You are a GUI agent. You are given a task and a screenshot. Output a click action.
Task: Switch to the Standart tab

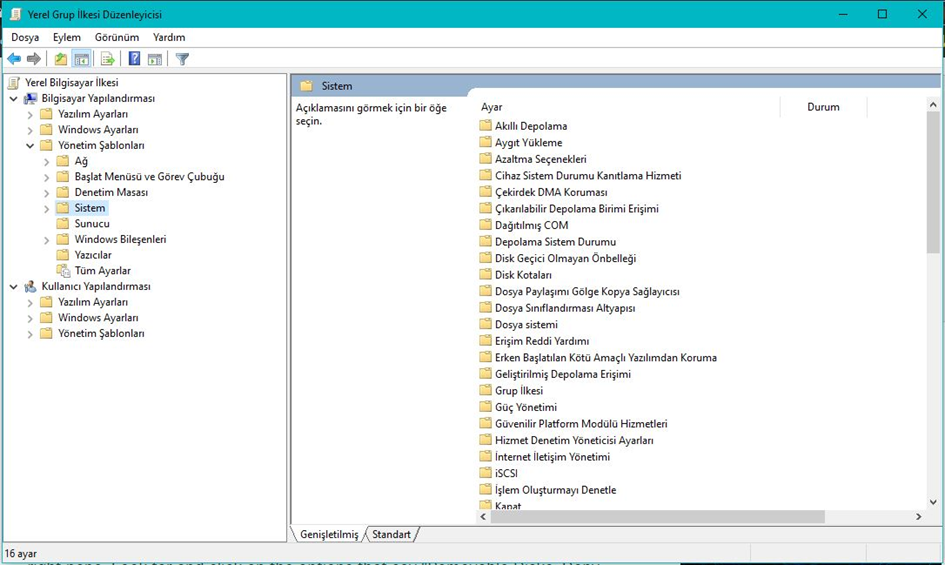pyautogui.click(x=391, y=534)
